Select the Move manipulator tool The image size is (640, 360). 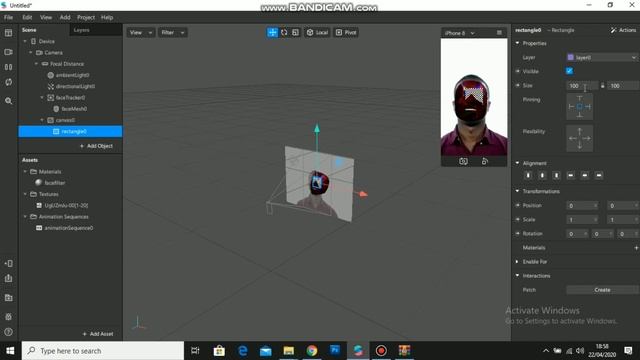point(272,32)
